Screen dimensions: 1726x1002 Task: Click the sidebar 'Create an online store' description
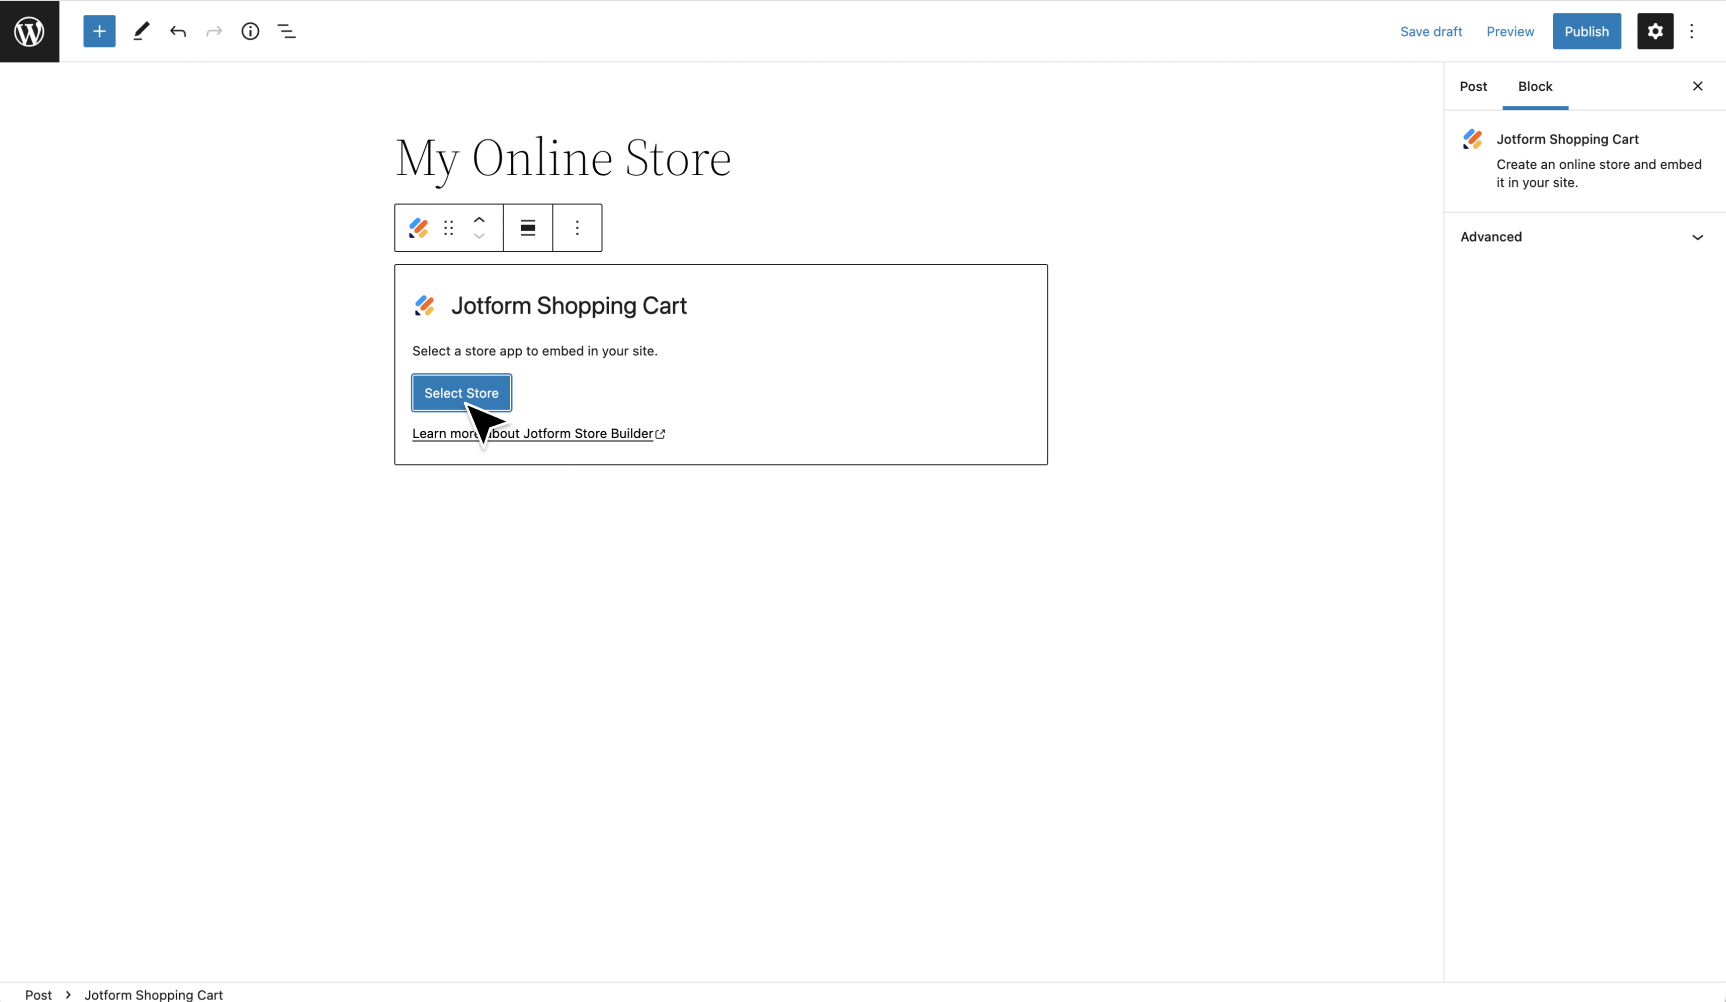tap(1599, 174)
